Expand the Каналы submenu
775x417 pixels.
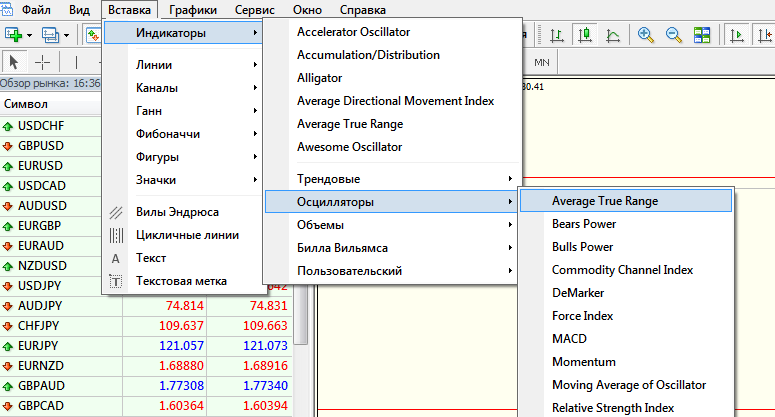pos(183,88)
